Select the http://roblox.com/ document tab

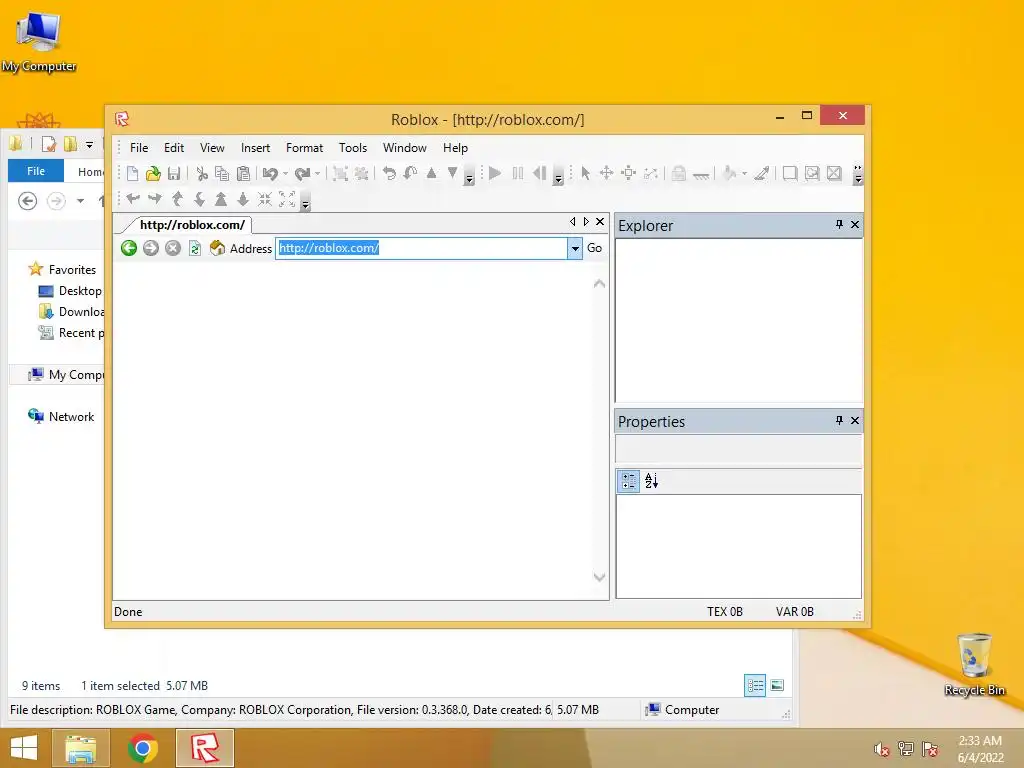[192, 225]
